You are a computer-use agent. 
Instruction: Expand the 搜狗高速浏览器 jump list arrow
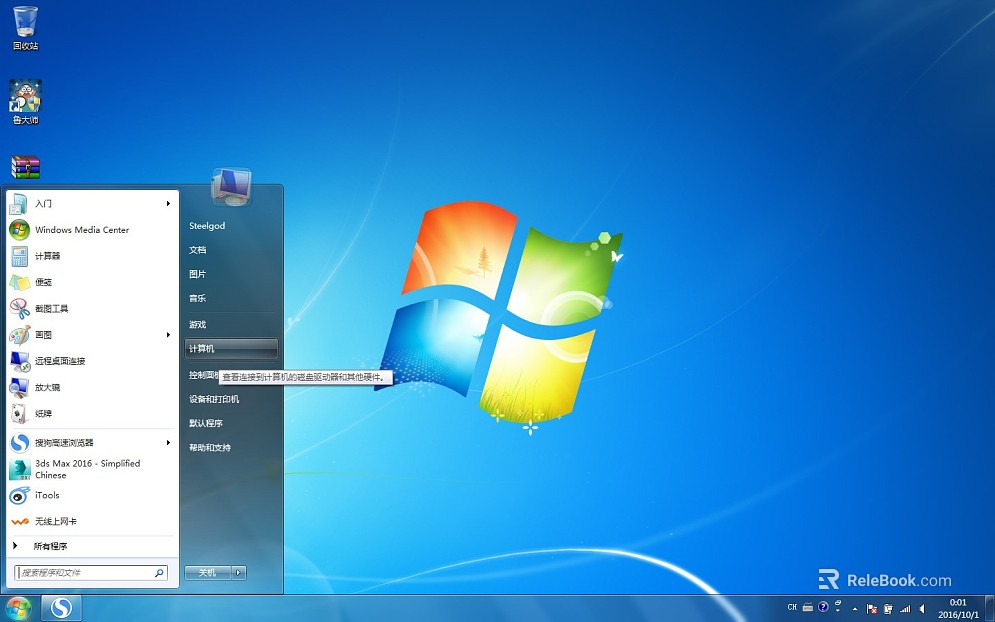[168, 442]
